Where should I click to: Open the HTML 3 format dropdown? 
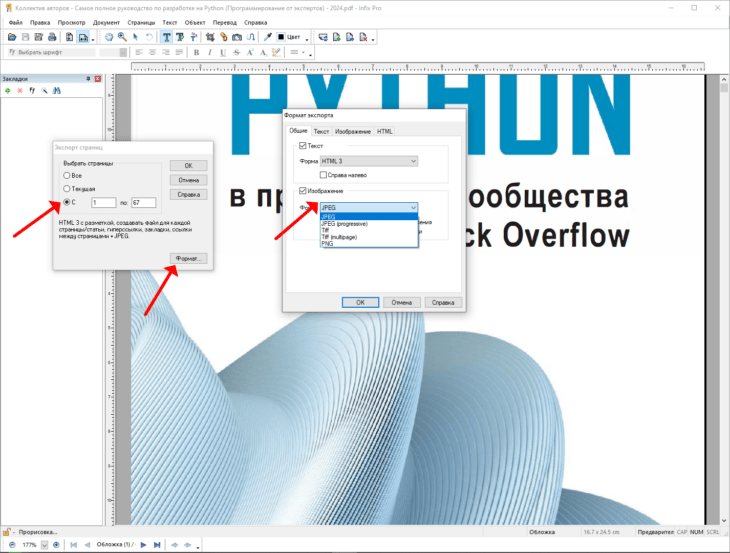[x=369, y=161]
